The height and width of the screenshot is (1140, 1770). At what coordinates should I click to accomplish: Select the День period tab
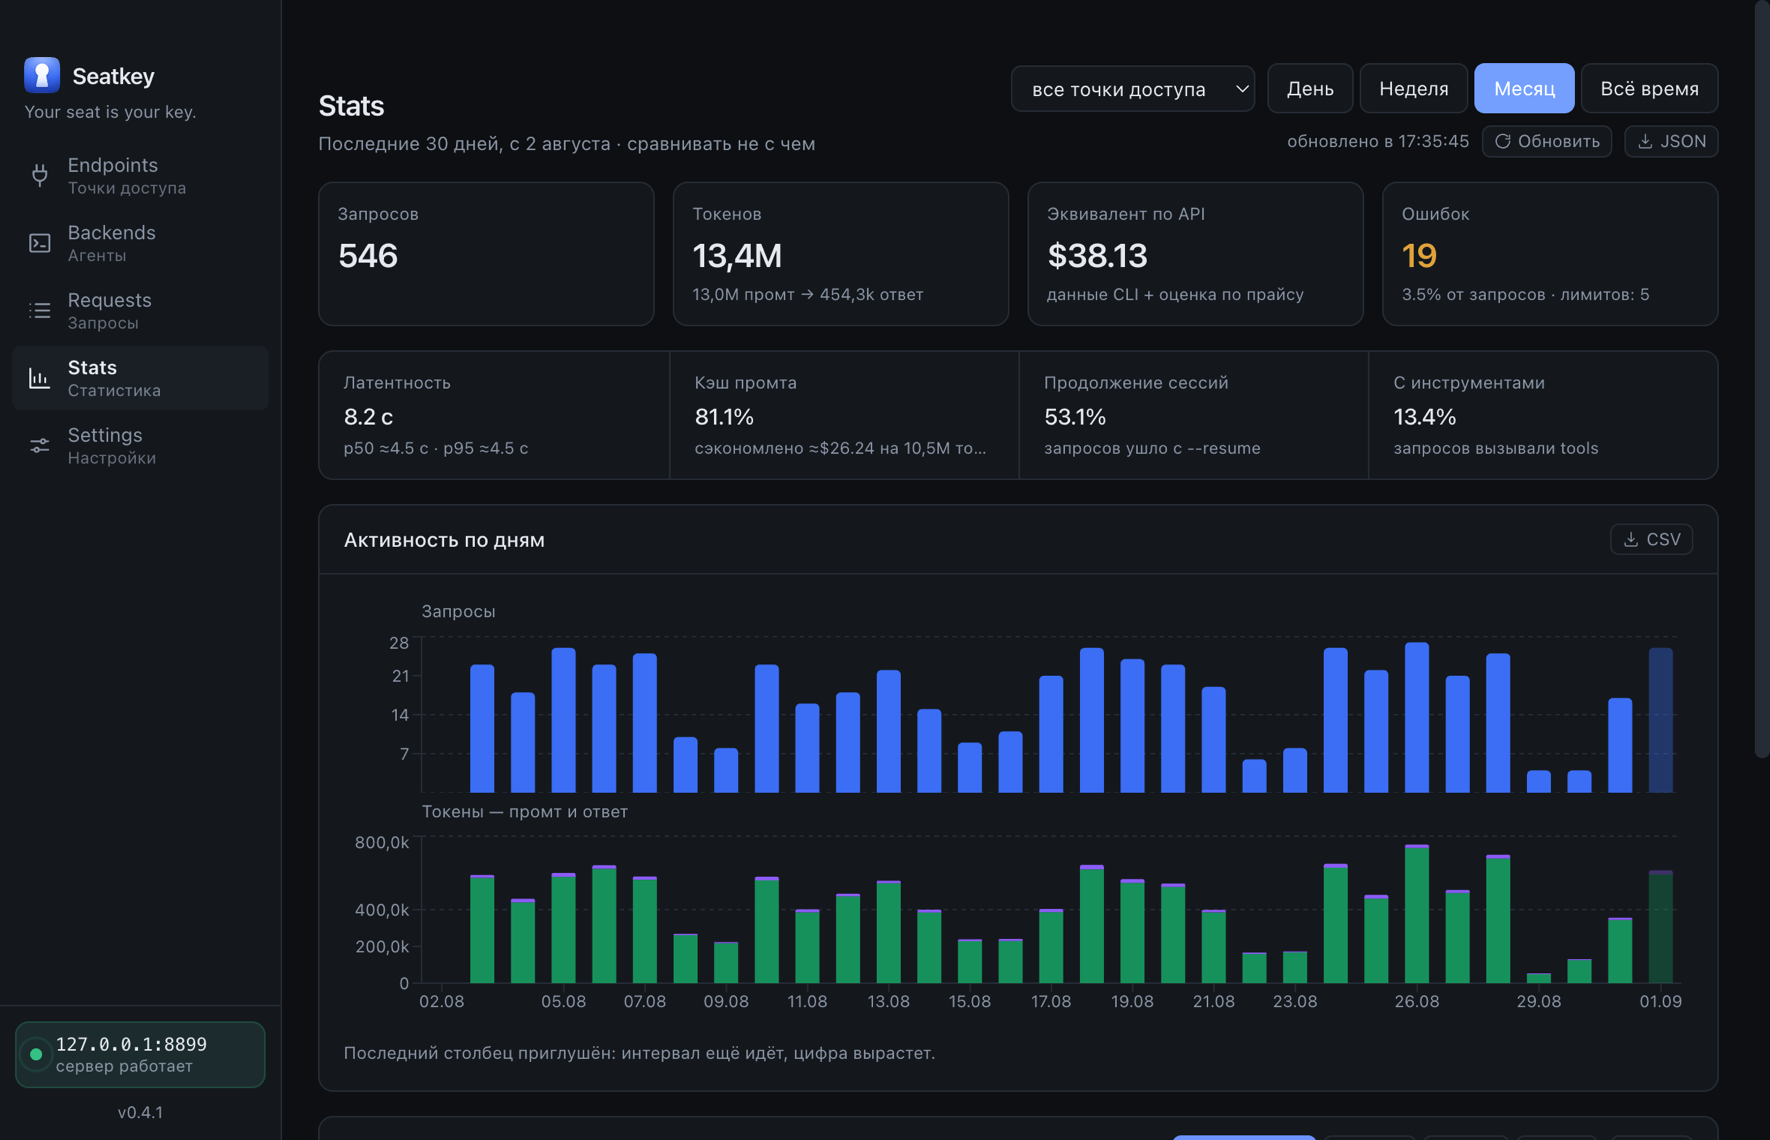tap(1310, 89)
